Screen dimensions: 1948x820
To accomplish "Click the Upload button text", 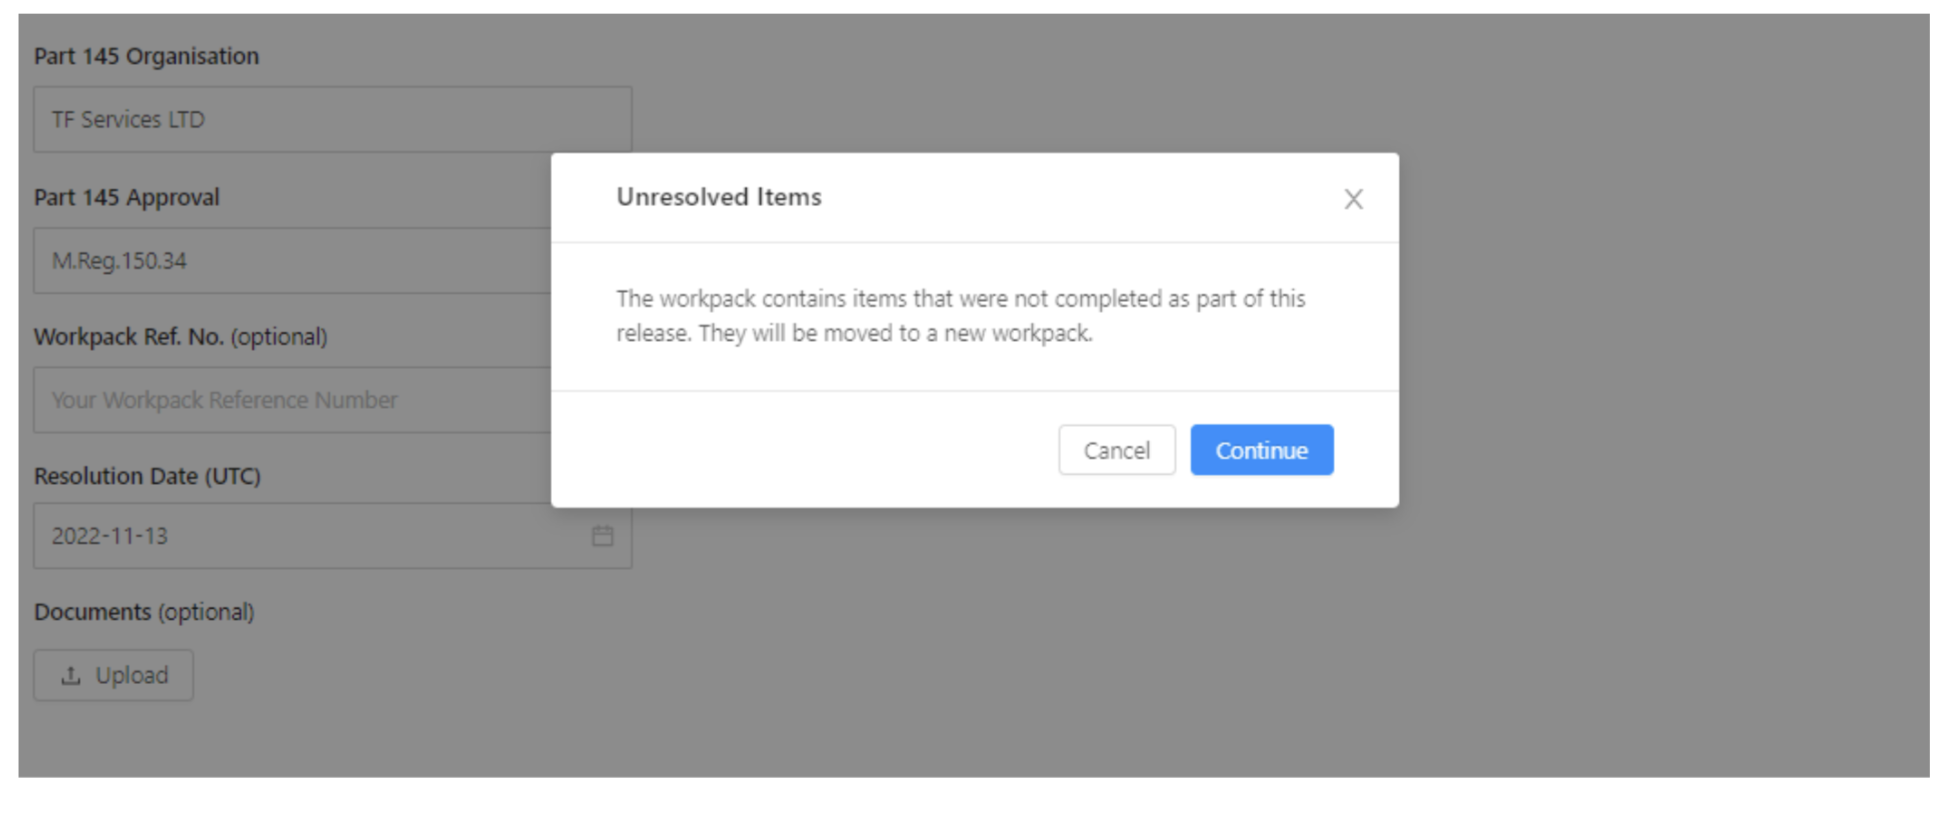I will coord(131,676).
